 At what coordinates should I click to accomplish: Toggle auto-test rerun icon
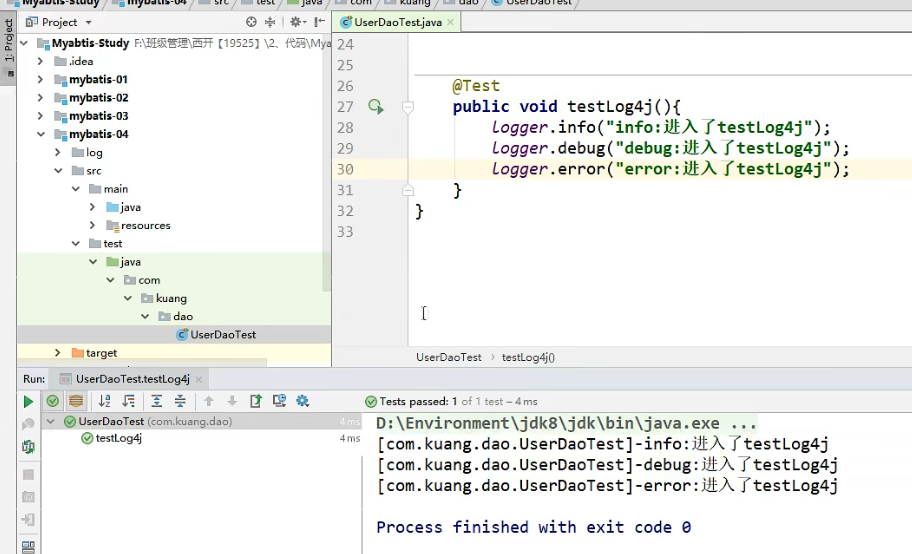pos(28,446)
